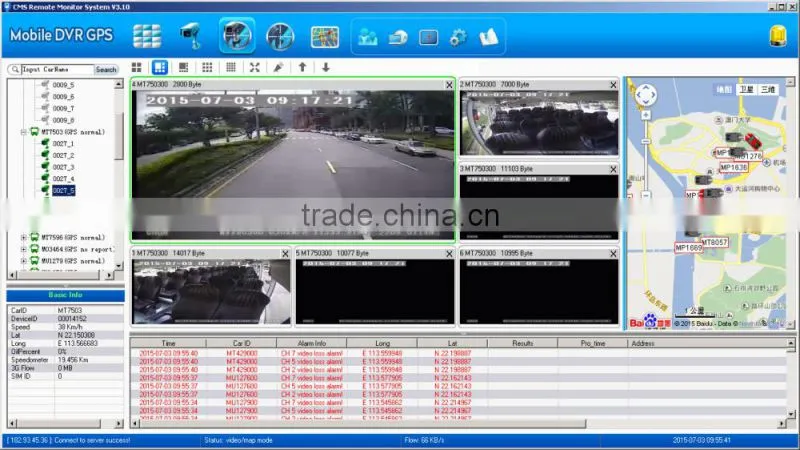Select channel 002T_2 in vehicle tree
The width and height of the screenshot is (800, 450).
point(63,156)
